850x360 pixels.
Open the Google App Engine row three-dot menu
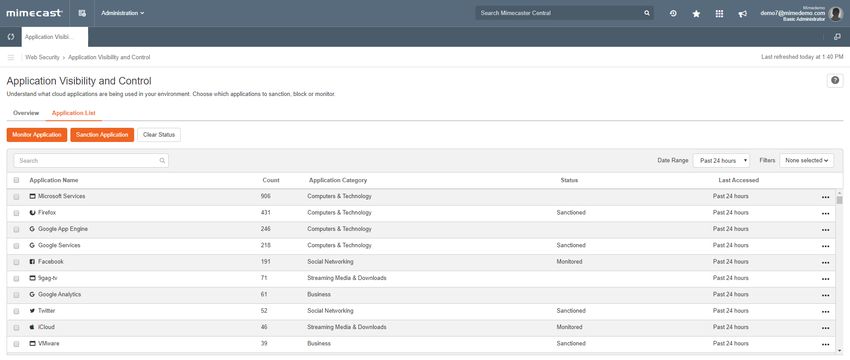point(825,230)
